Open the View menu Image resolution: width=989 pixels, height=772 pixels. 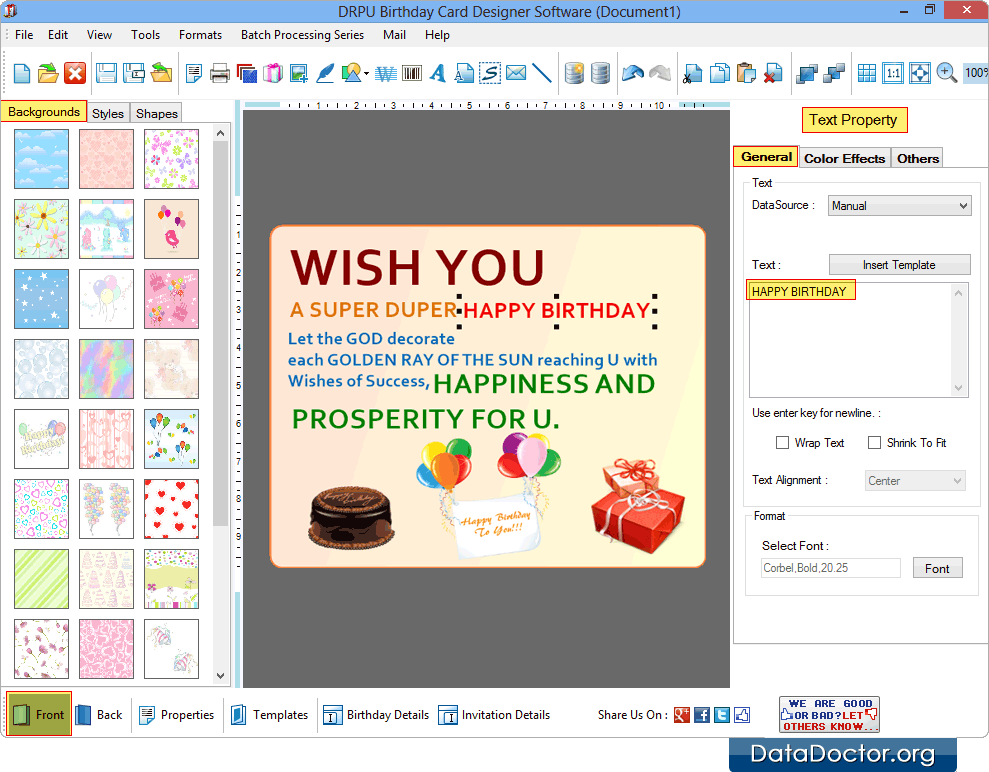[99, 35]
